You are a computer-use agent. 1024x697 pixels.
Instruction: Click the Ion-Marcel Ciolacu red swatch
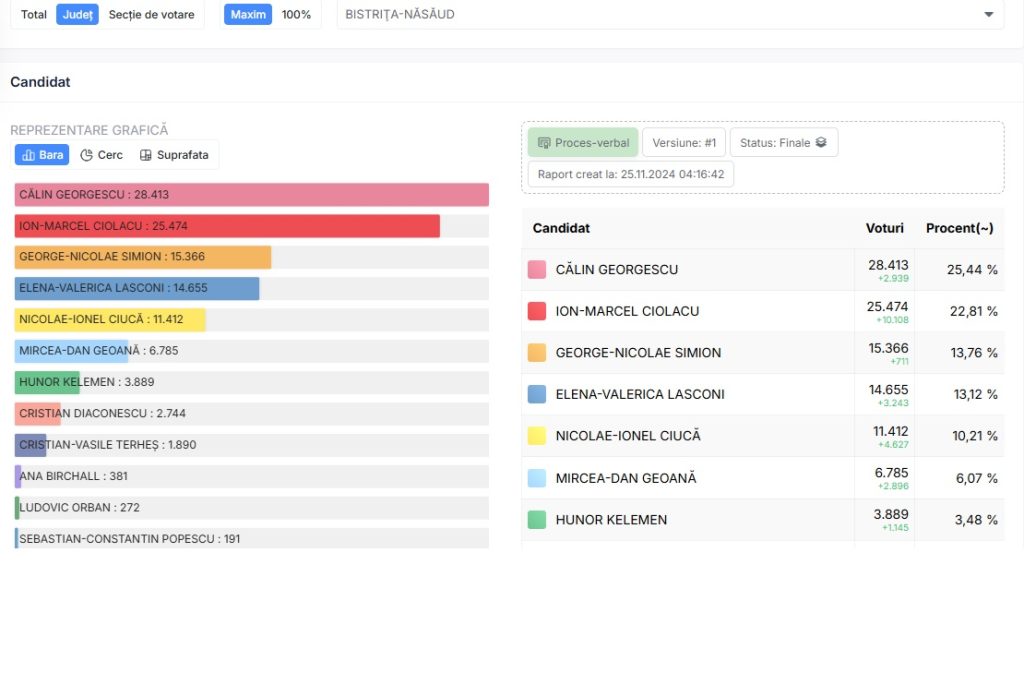tap(537, 311)
